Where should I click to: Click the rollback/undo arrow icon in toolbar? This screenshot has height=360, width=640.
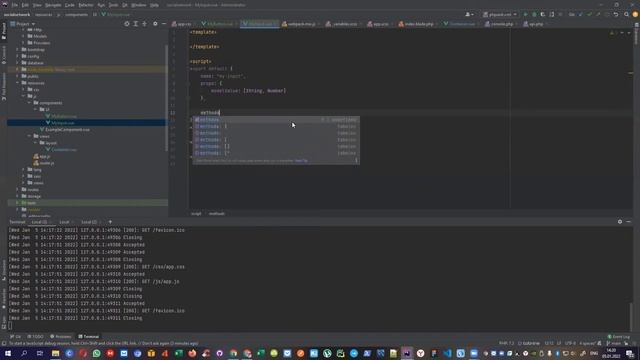[x=616, y=14]
